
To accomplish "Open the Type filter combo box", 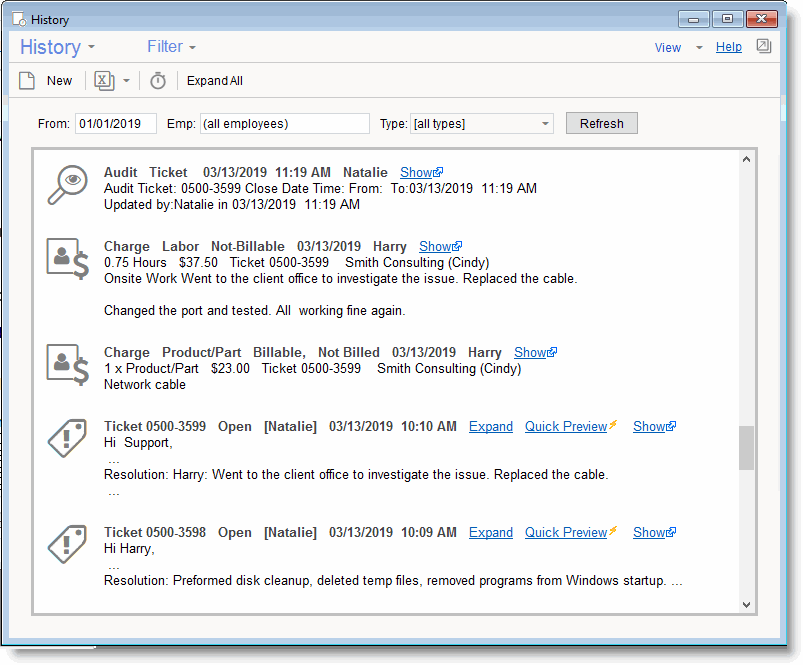I will 481,124.
